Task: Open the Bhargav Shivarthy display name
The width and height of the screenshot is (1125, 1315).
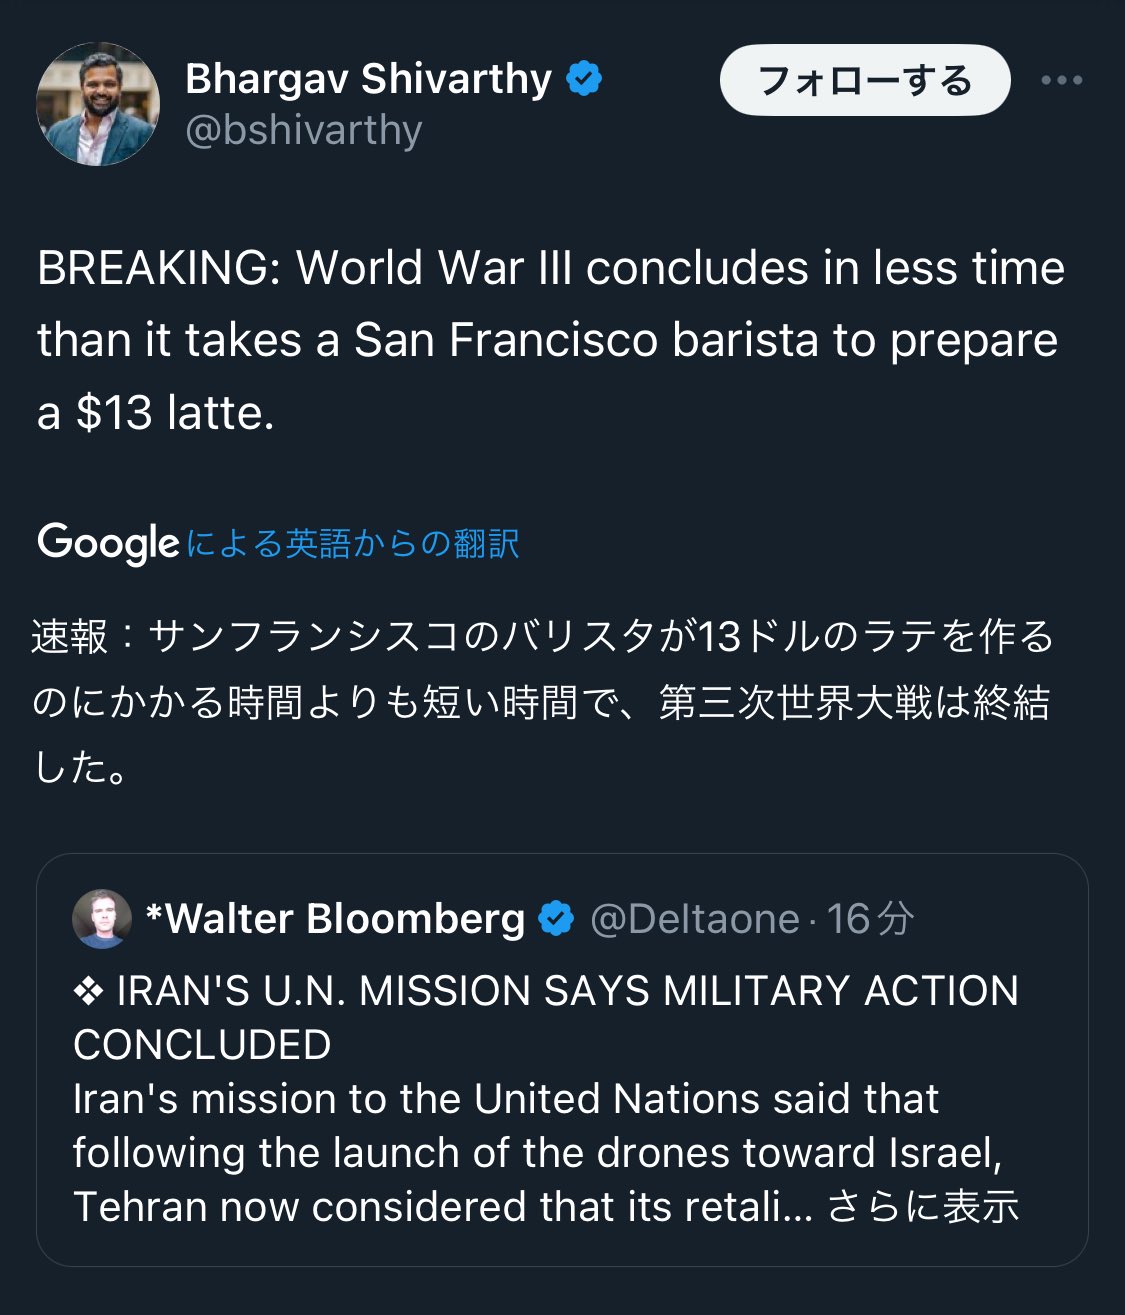Action: click(x=368, y=79)
